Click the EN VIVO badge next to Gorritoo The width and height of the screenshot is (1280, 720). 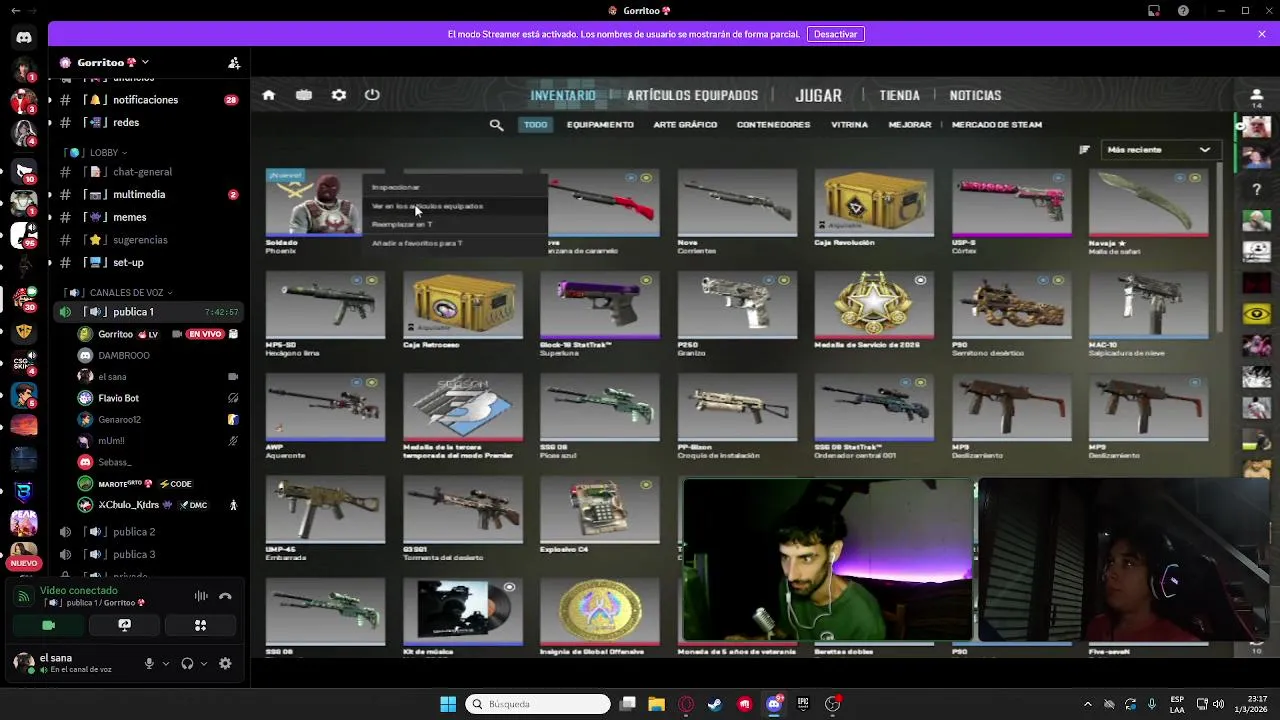click(205, 334)
